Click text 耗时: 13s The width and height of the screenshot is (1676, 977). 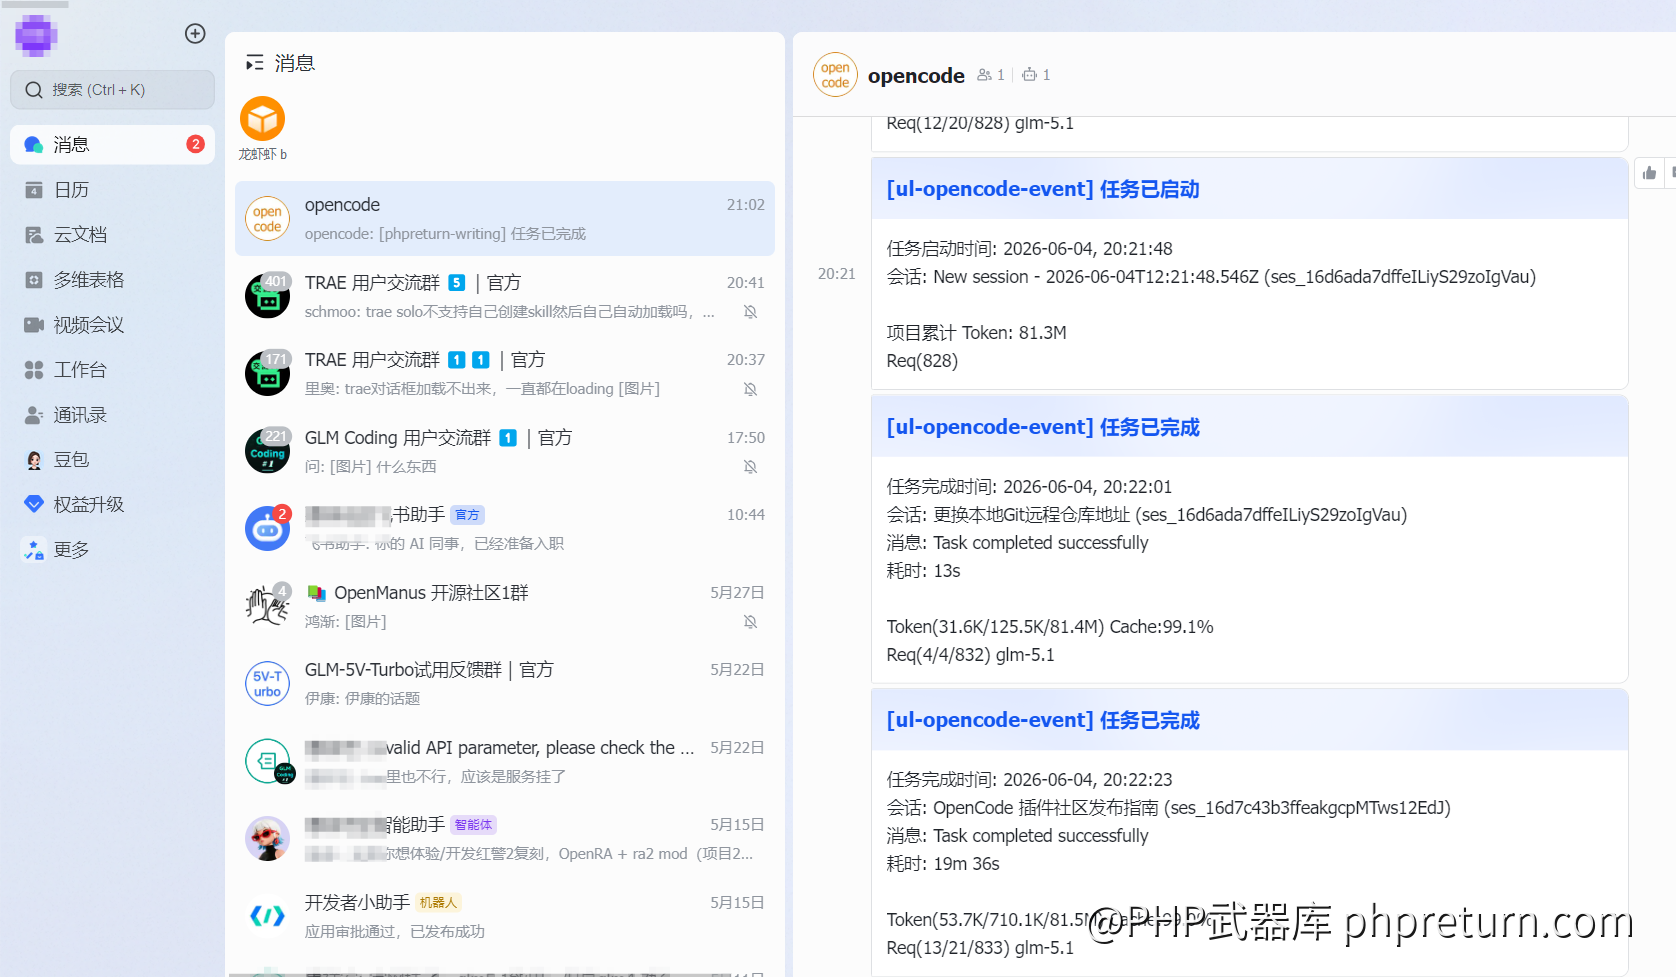click(923, 571)
